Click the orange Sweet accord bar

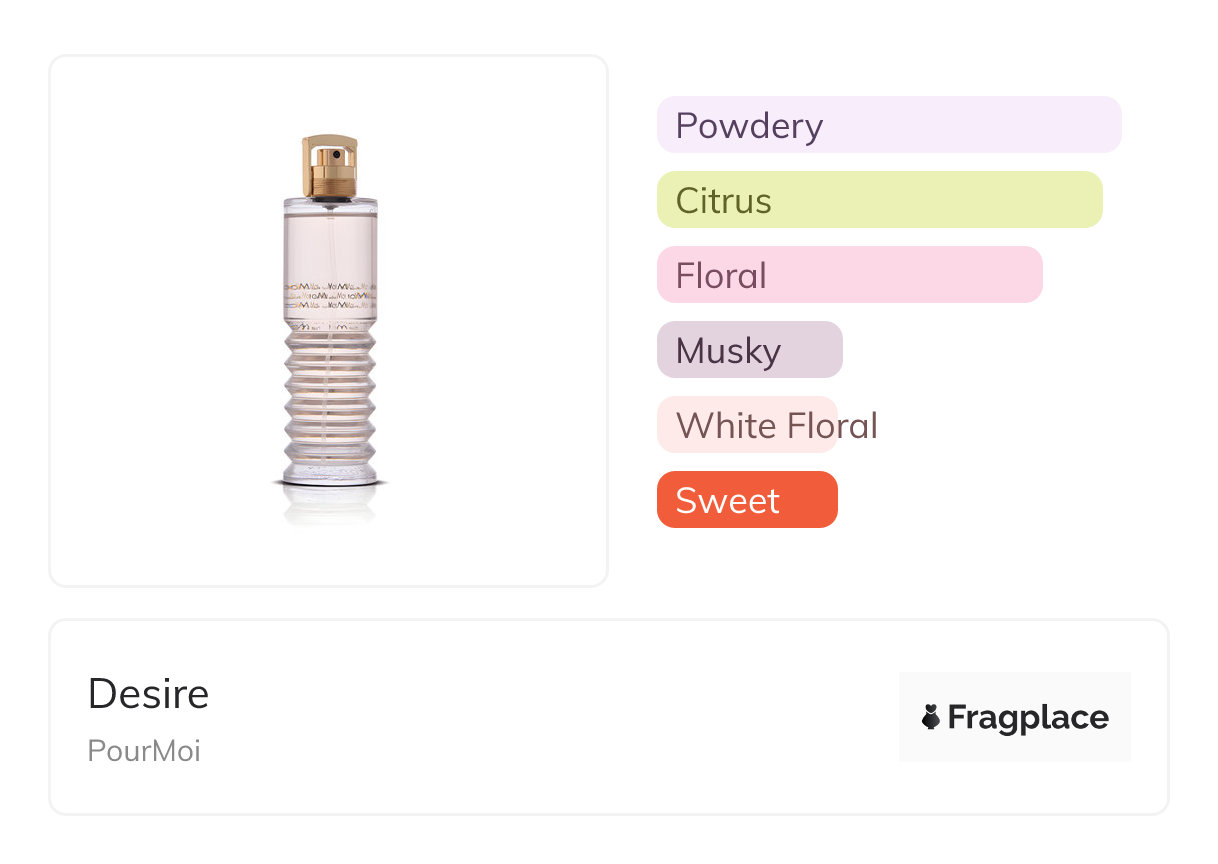pos(747,500)
